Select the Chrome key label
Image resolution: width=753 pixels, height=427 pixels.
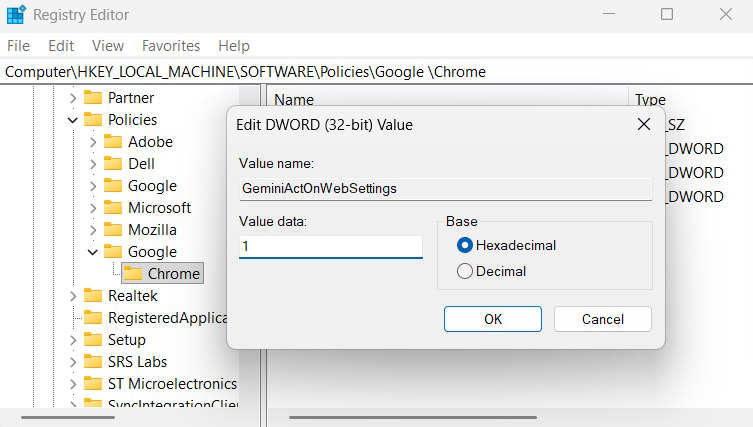click(x=173, y=273)
